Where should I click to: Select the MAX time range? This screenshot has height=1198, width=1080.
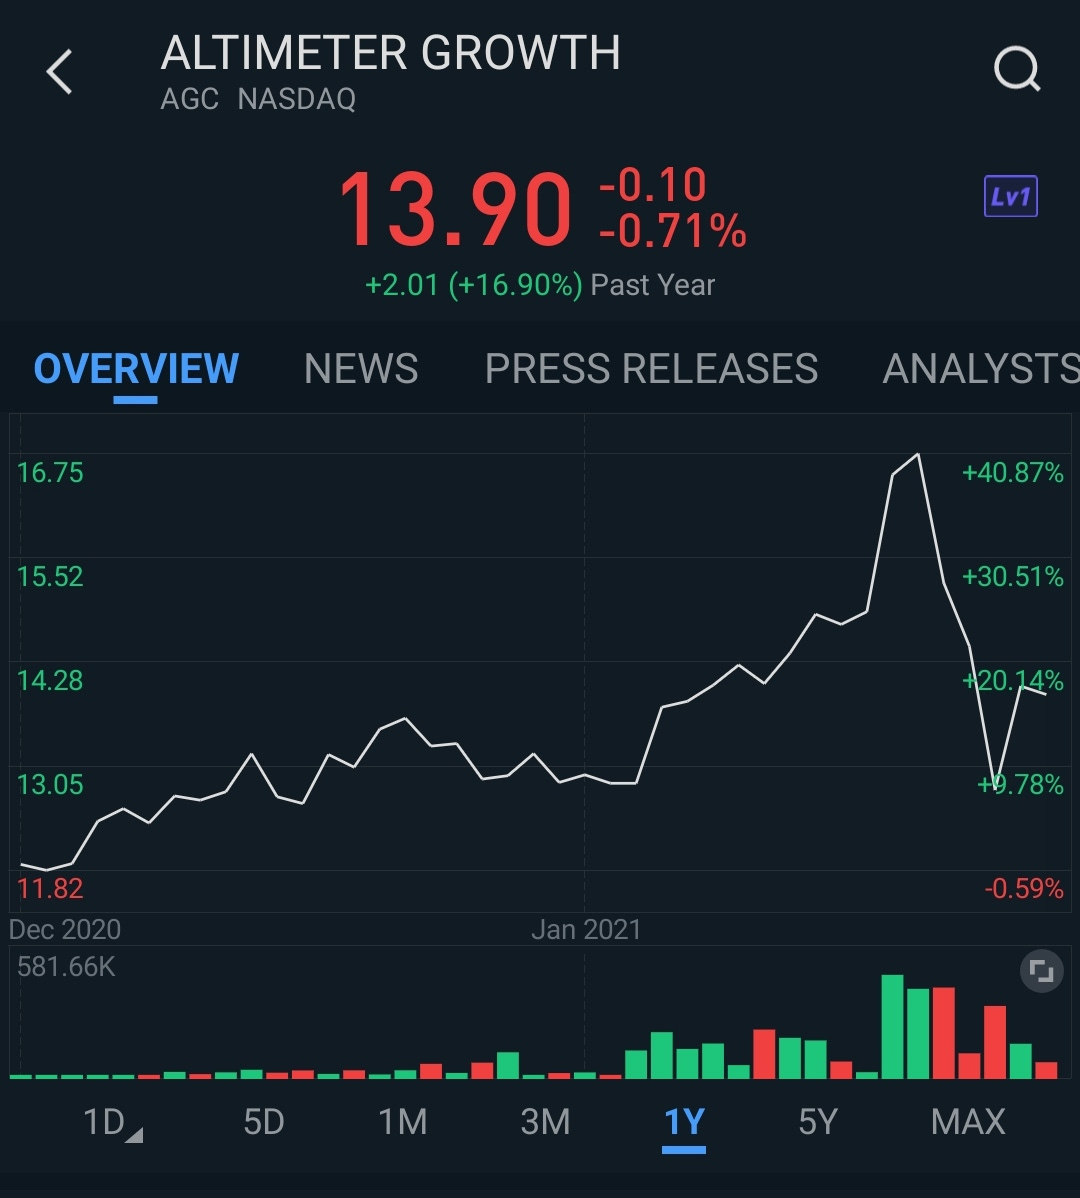click(968, 1122)
